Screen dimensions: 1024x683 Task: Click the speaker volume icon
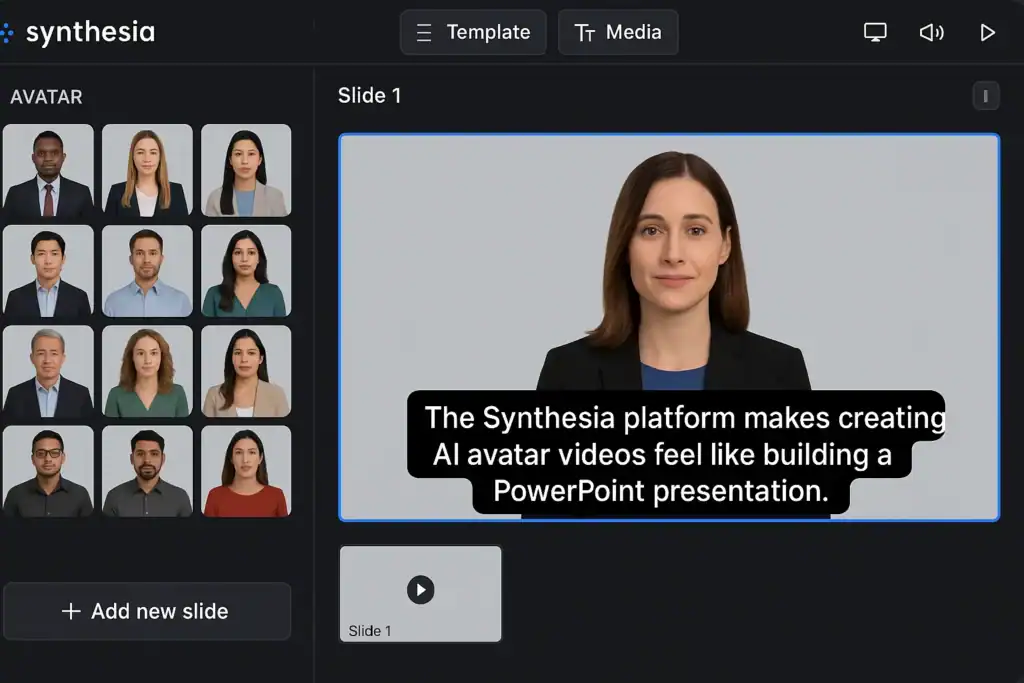click(x=931, y=32)
